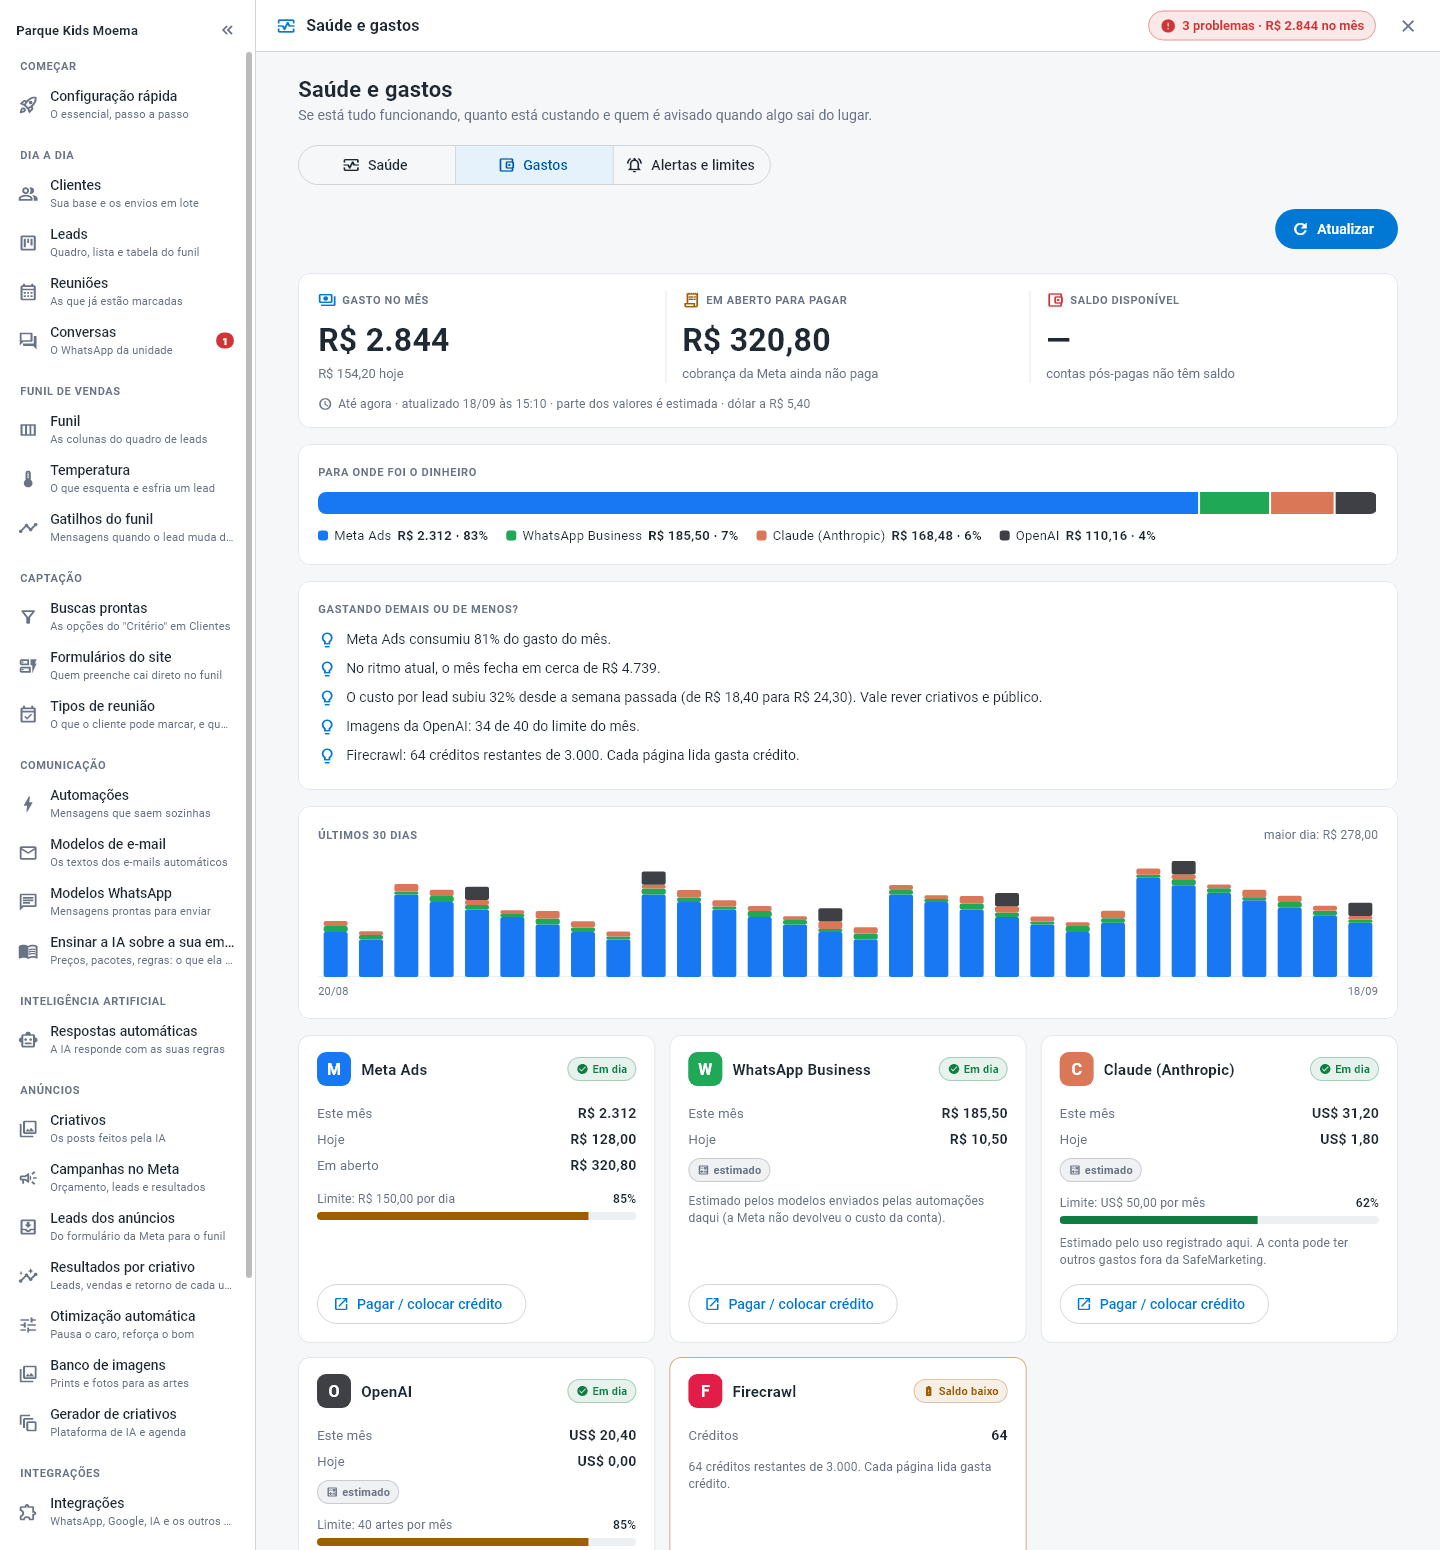This screenshot has width=1440, height=1550.
Task: Click the first bar dated 20/08
Action: tap(335, 949)
